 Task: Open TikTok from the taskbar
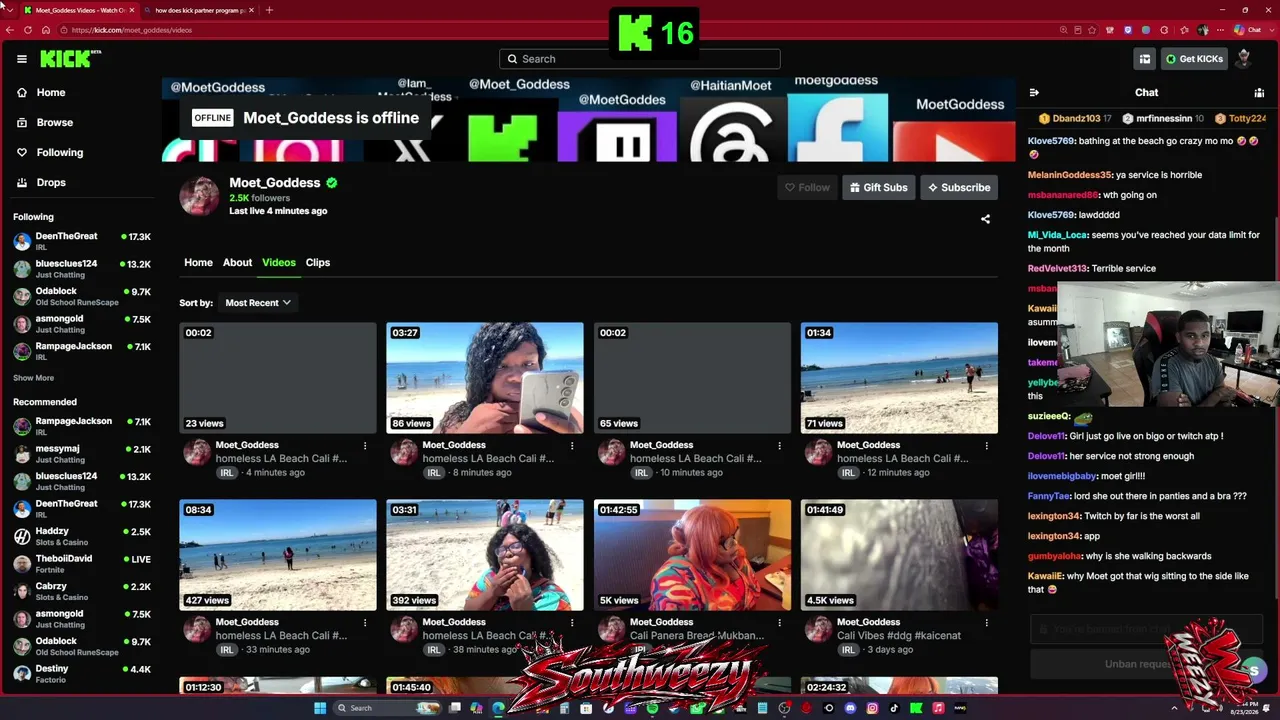[x=895, y=708]
